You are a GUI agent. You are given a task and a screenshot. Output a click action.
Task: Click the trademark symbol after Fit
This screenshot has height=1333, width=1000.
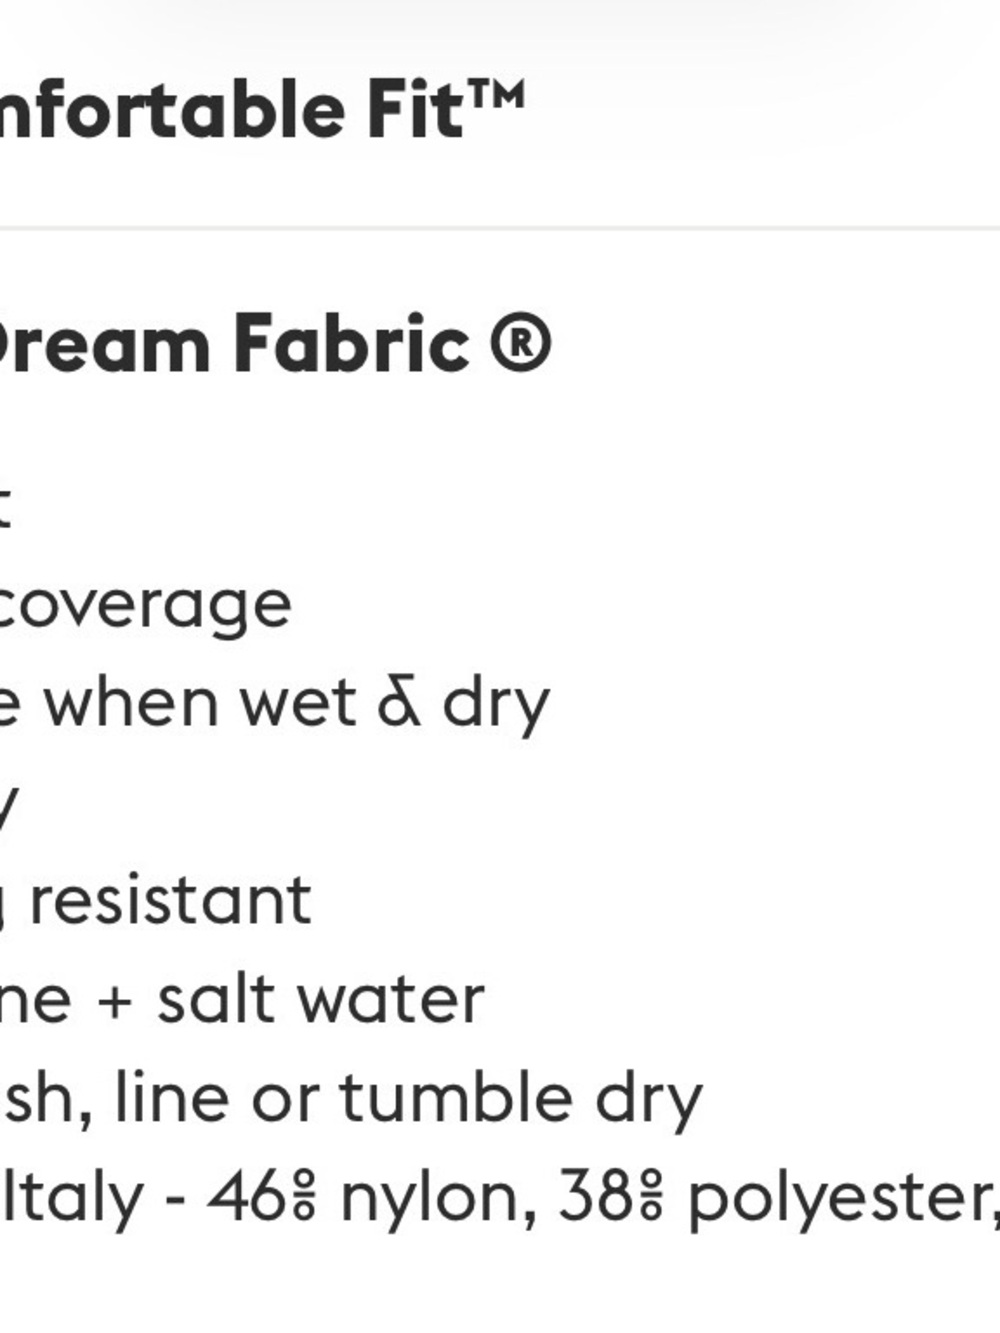[x=496, y=96]
